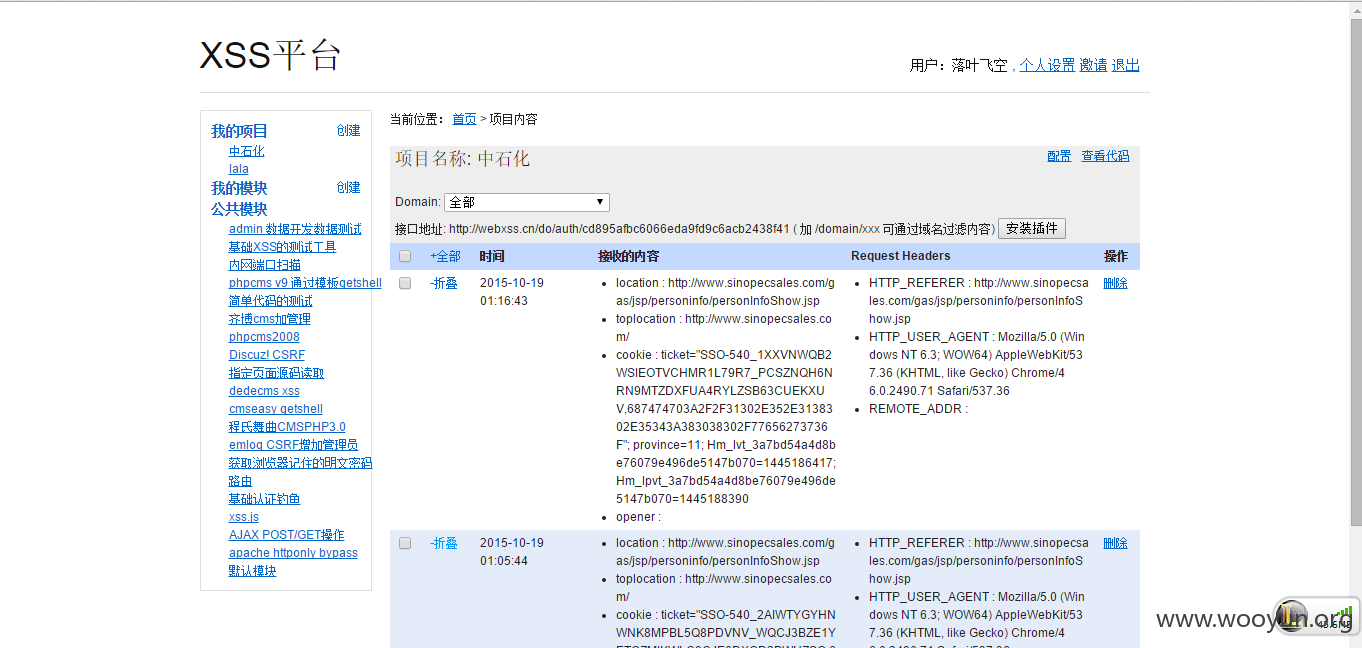Open the 指定页面源码读取 module
Viewport: 1362px width, 648px height.
[x=276, y=373]
